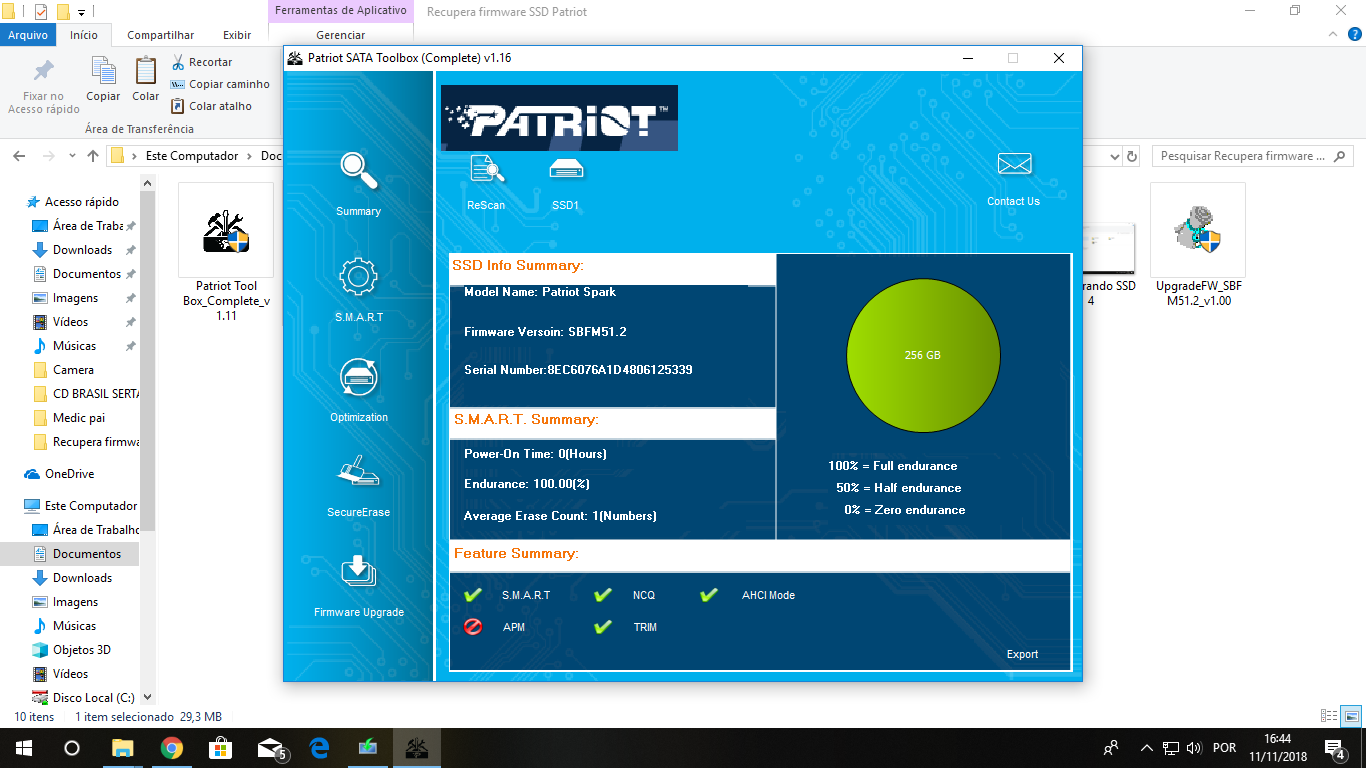Viewport: 1366px width, 768px height.
Task: Click the Copiar button in ribbon
Action: (x=103, y=79)
